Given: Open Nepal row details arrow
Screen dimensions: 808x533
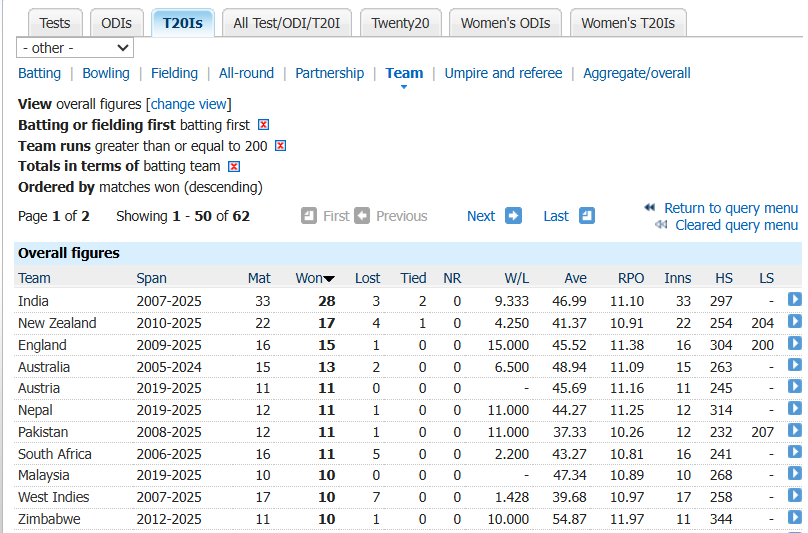Looking at the screenshot, I should pyautogui.click(x=795, y=409).
